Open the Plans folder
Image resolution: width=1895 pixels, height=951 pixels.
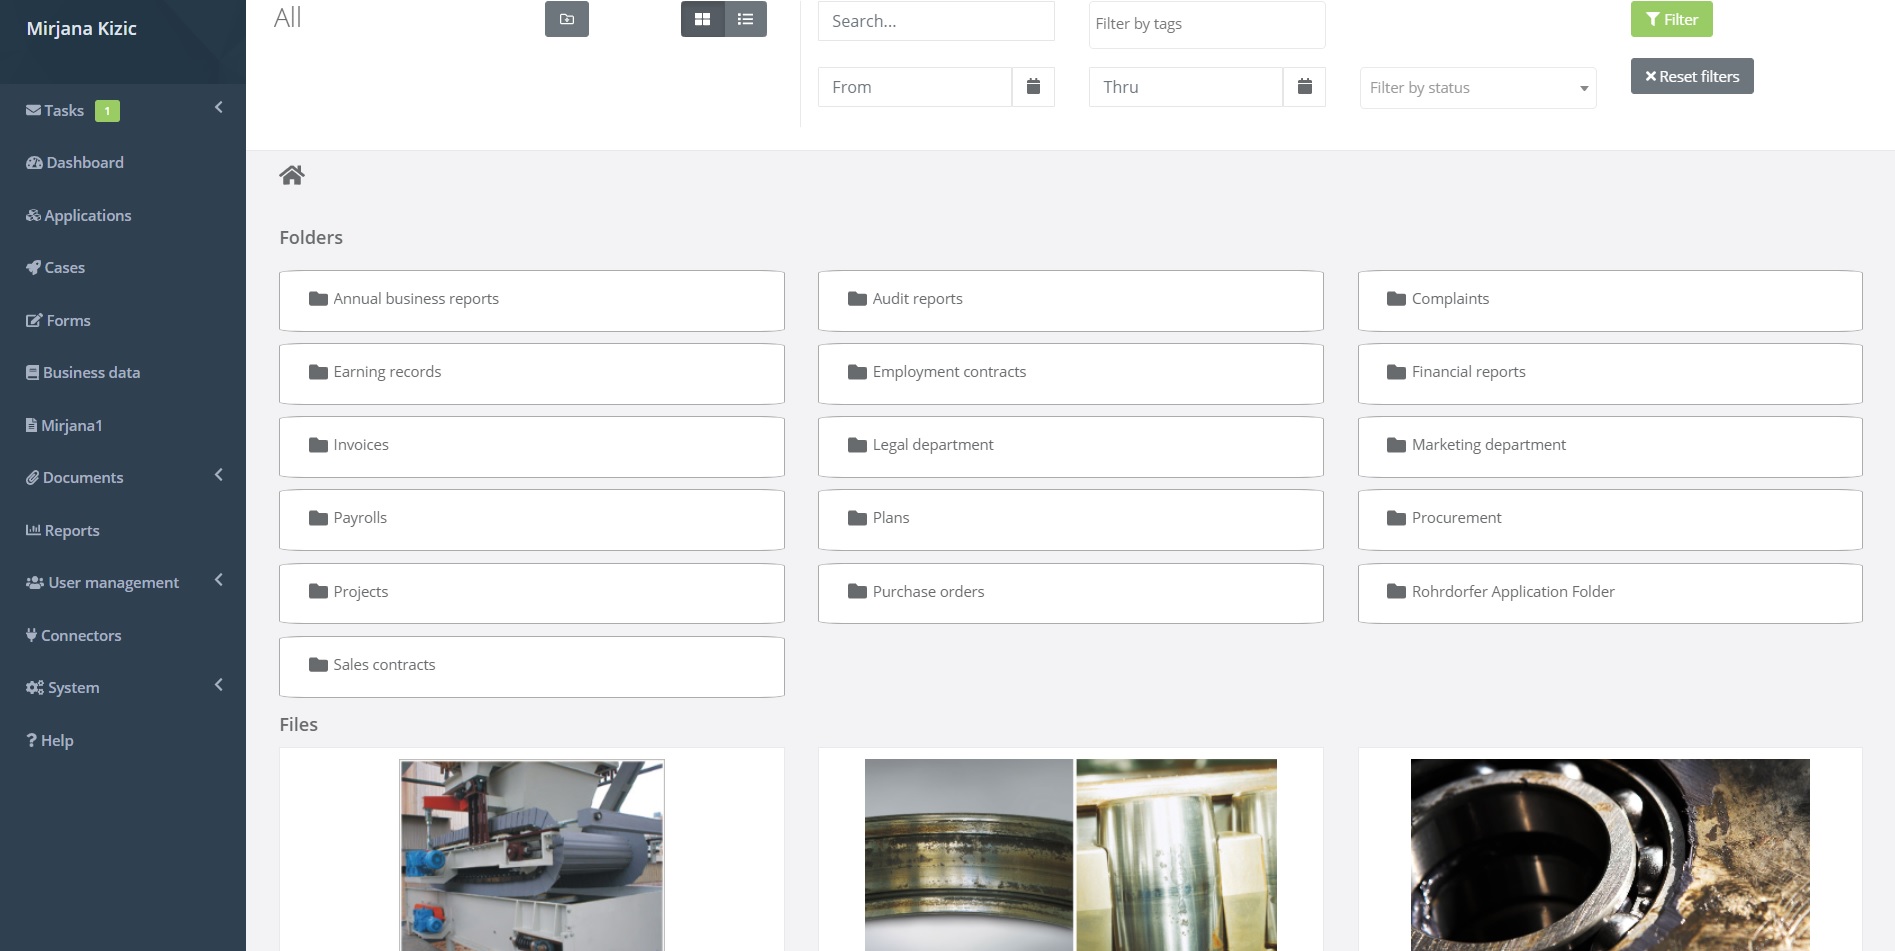1071,520
